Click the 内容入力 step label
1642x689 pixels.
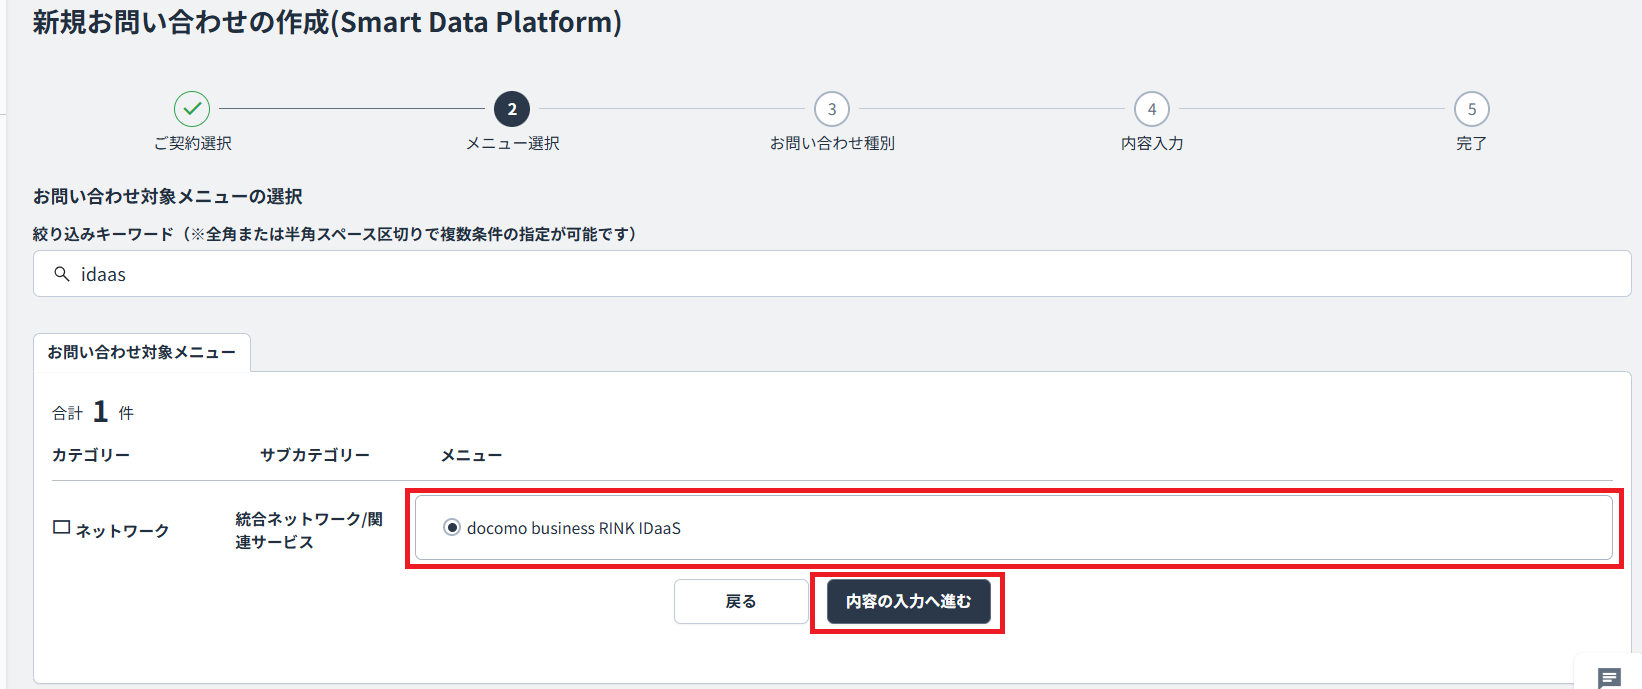[1152, 144]
